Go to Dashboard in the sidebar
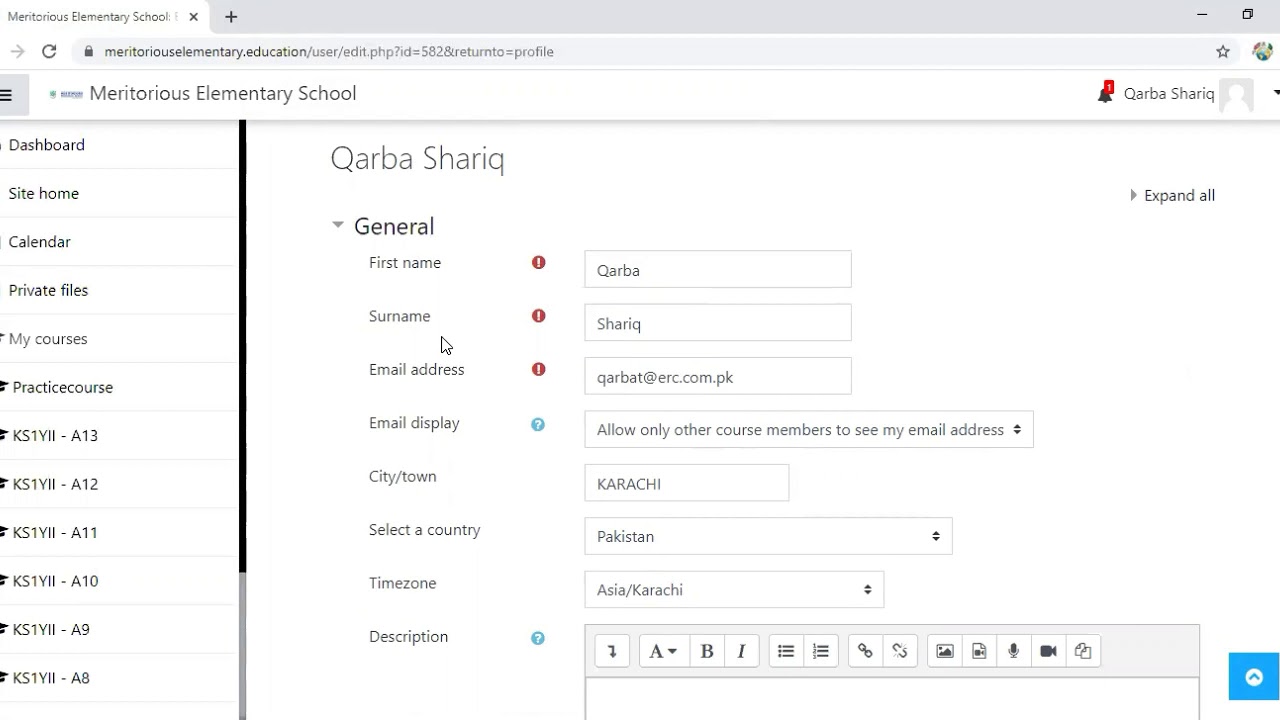The image size is (1280, 720). [46, 145]
